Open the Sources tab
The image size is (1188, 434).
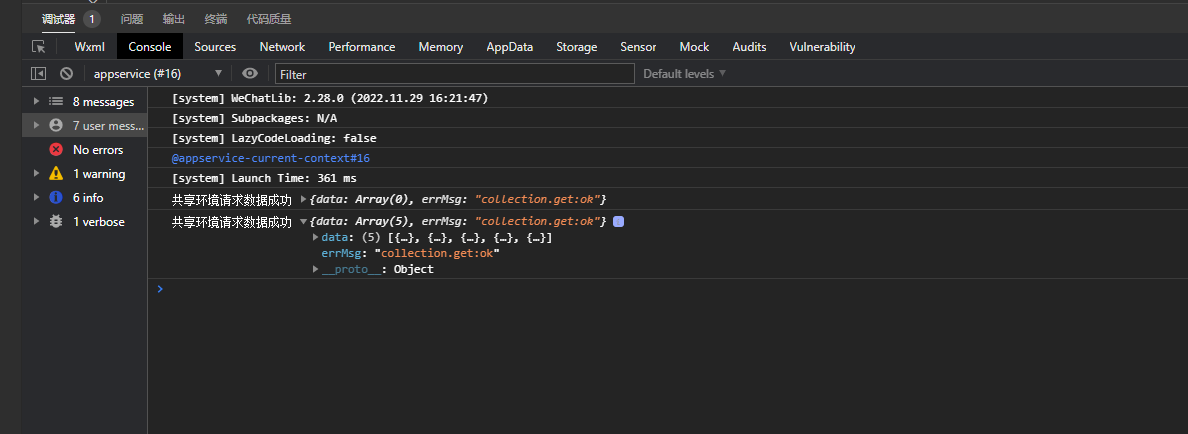[215, 47]
